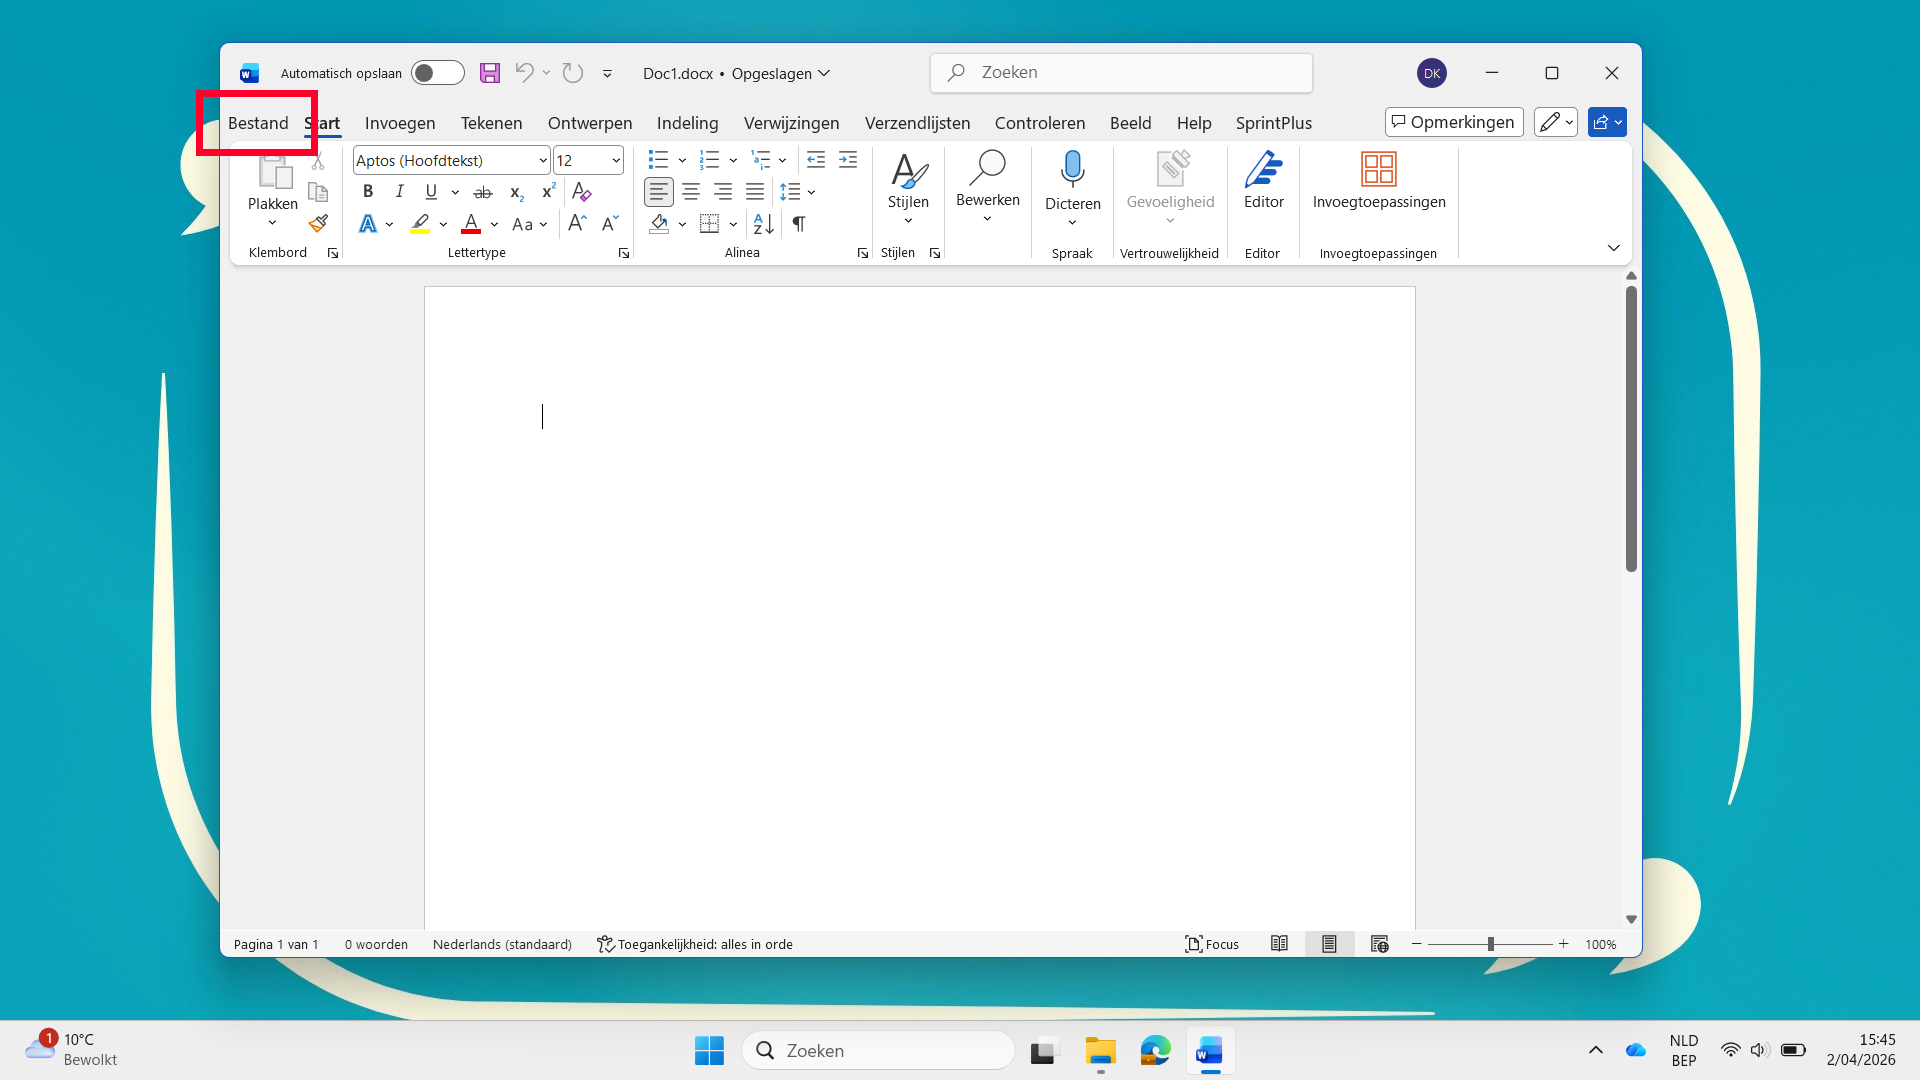Toggle Automatisch opslaan switch
Screen dimensions: 1920x1080
437,73
